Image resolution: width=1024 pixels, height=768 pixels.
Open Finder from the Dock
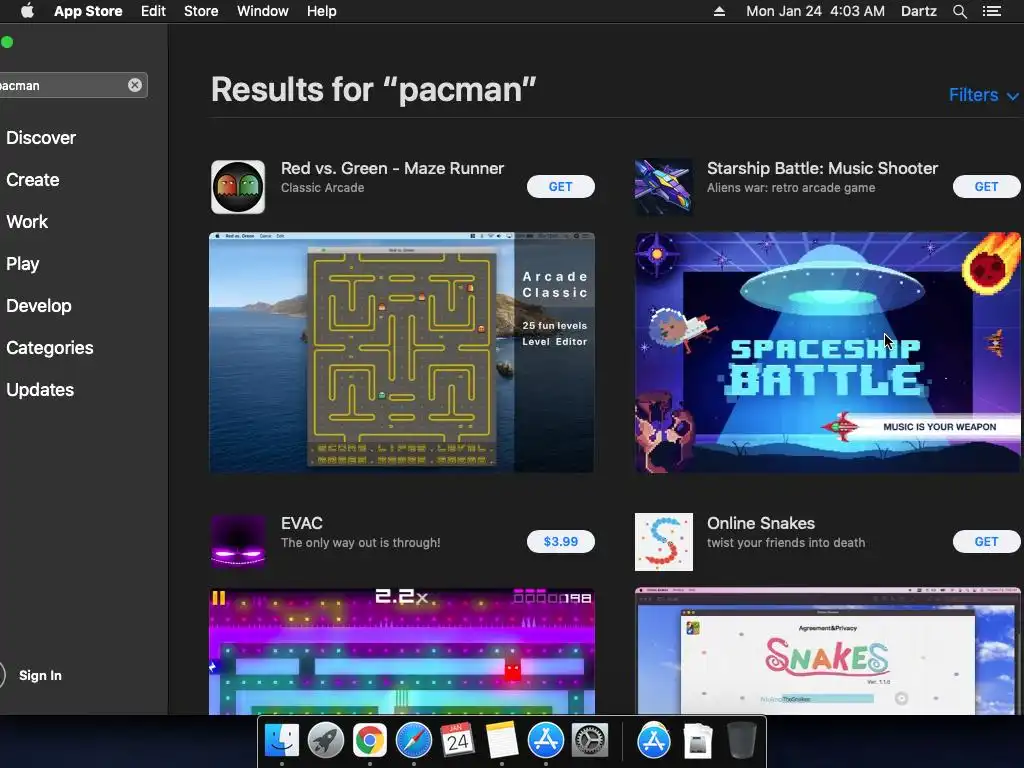[x=281, y=741]
